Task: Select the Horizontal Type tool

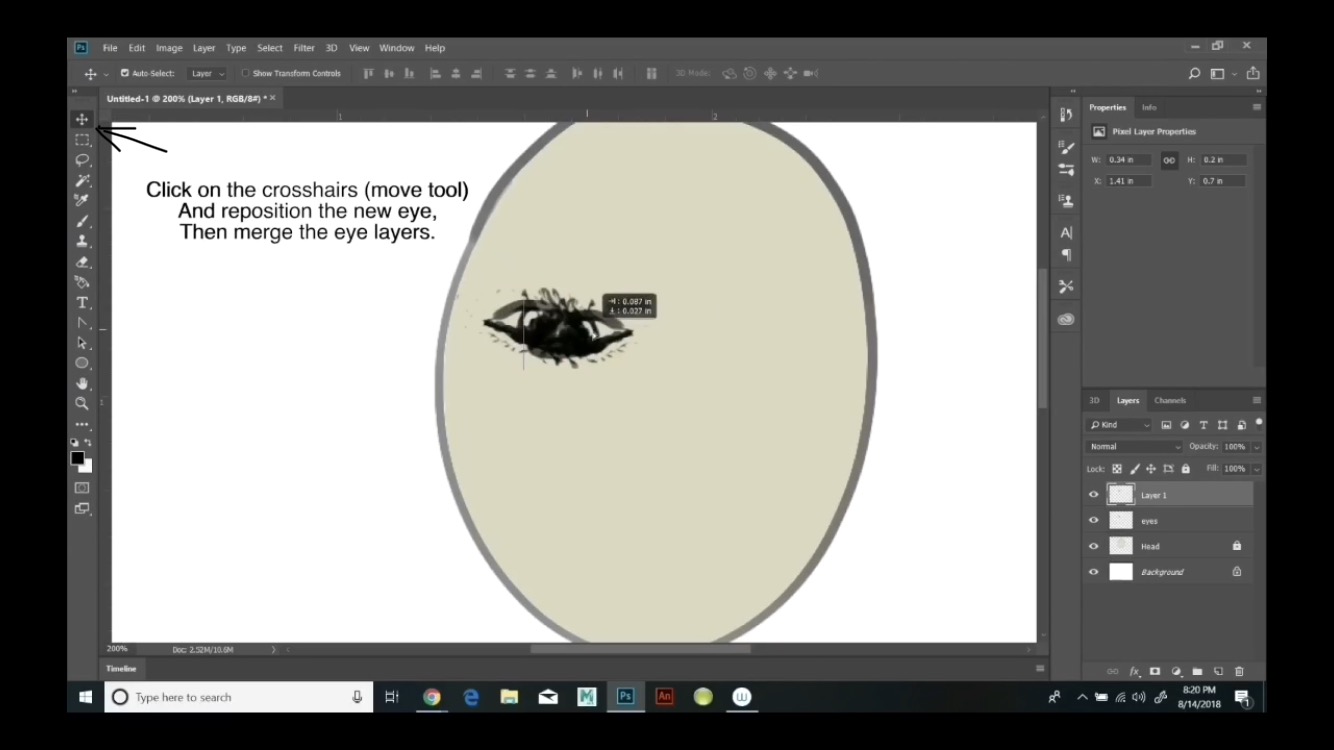Action: coord(82,304)
